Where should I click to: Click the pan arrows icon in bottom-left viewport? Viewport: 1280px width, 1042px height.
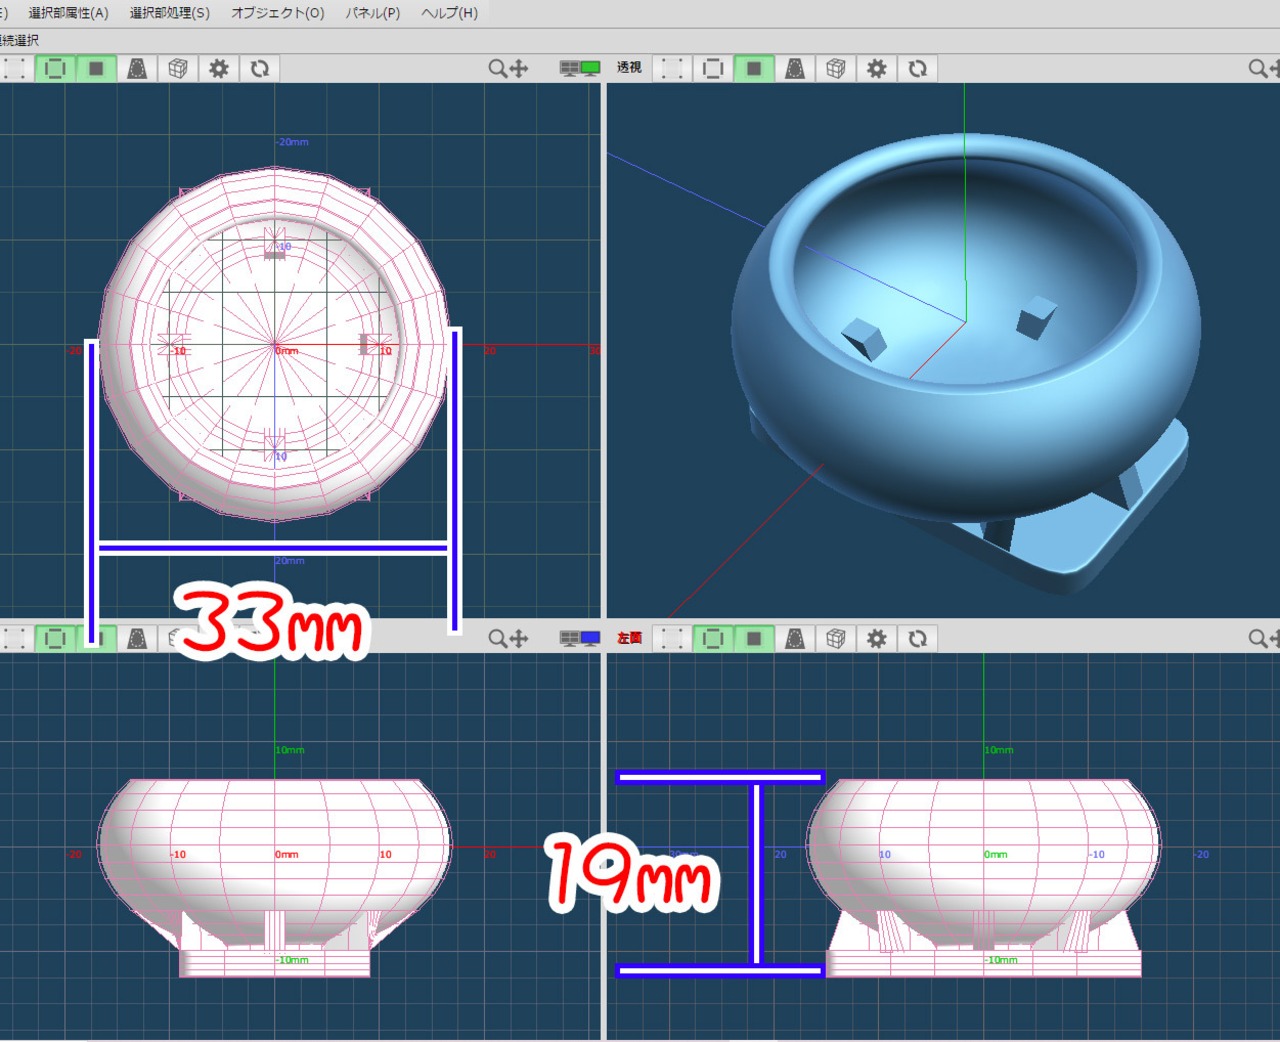click(519, 638)
